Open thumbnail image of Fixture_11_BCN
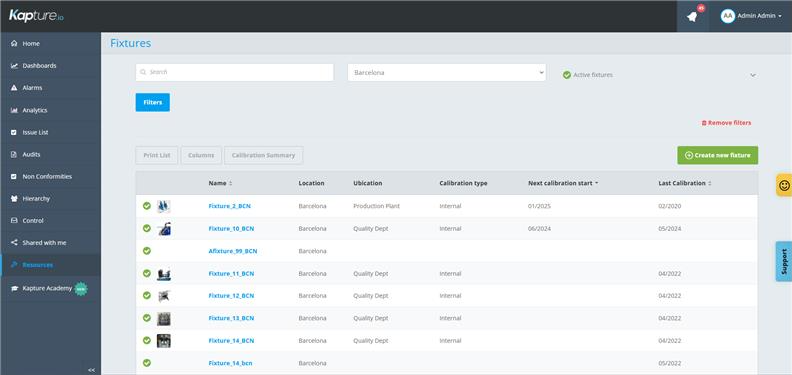The height and width of the screenshot is (375, 792). point(164,274)
